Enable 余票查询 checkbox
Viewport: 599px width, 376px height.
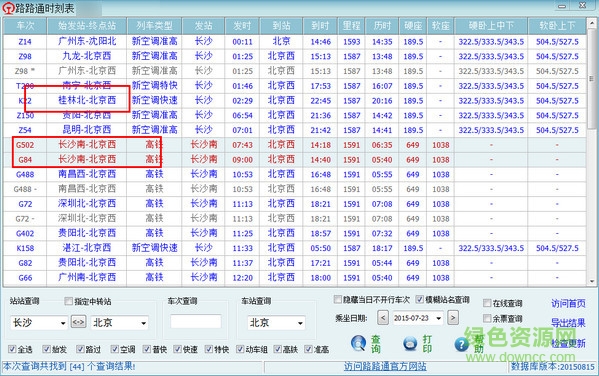[x=487, y=318]
